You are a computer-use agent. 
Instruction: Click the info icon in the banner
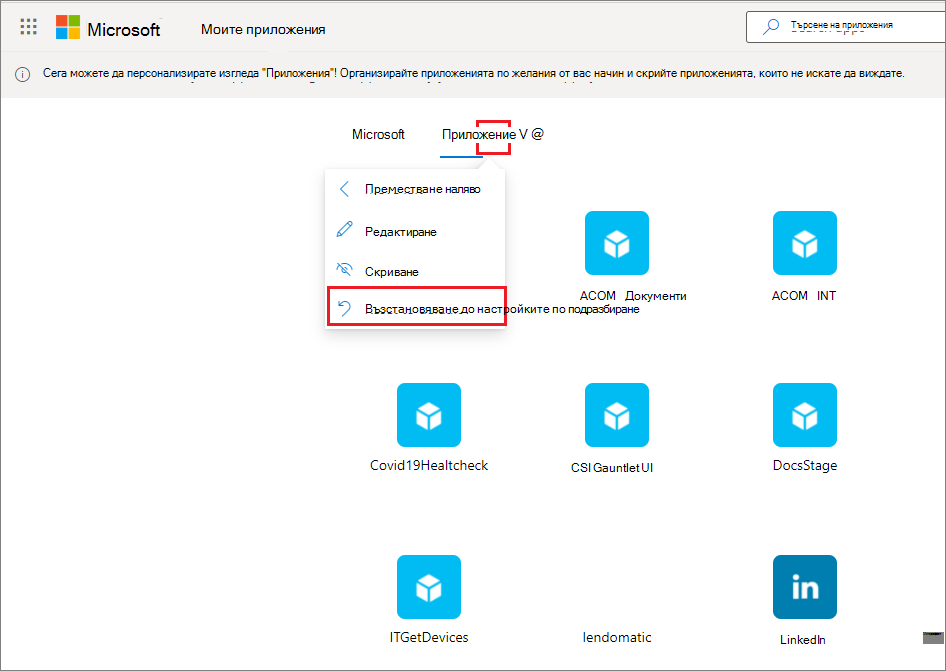pyautogui.click(x=22, y=74)
